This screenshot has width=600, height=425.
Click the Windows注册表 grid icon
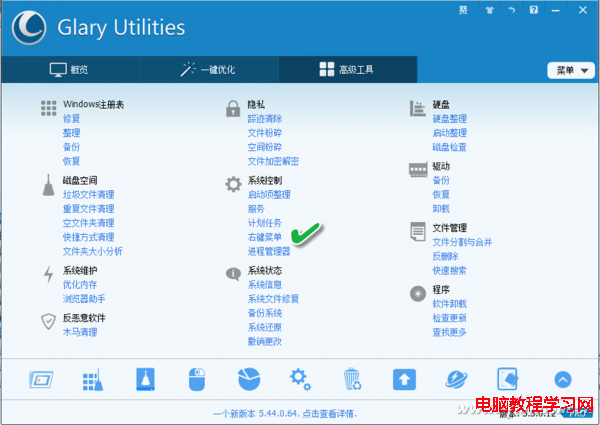click(x=49, y=108)
